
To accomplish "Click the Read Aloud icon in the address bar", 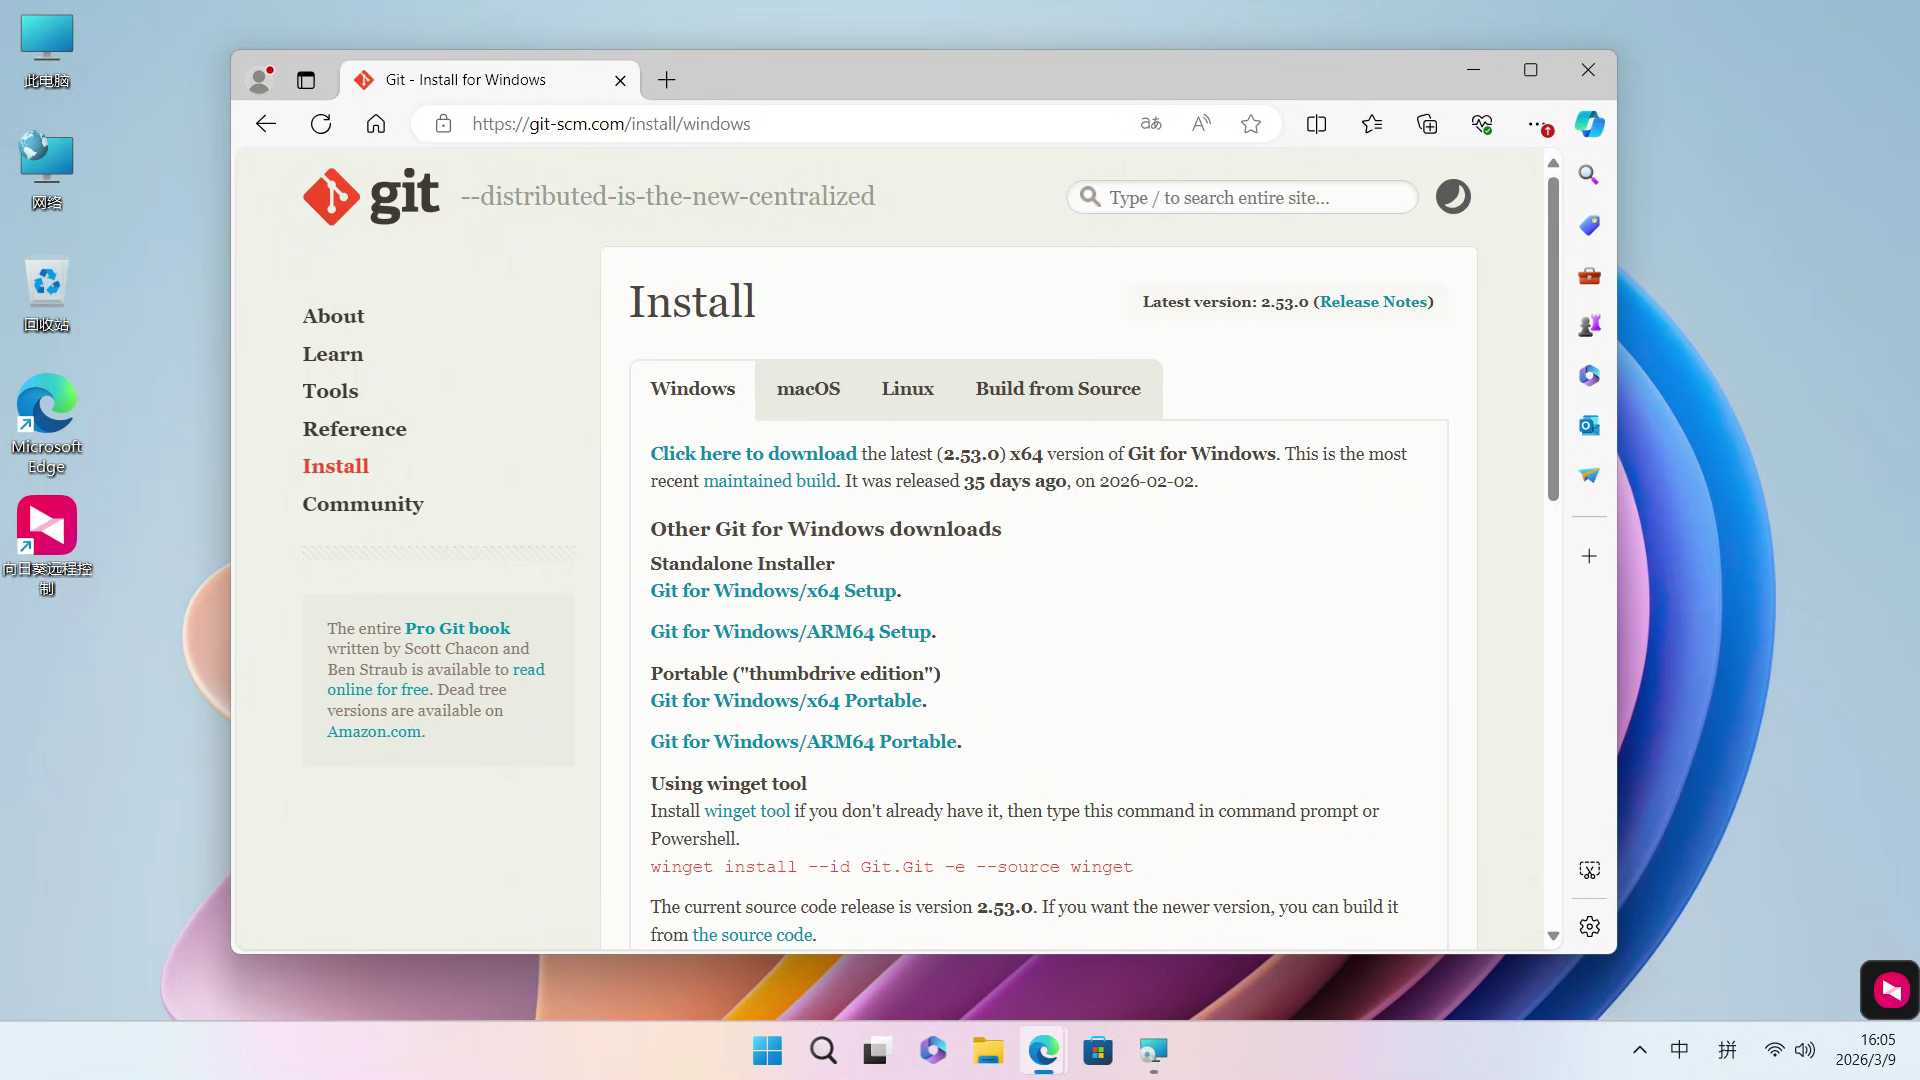I will [1201, 124].
